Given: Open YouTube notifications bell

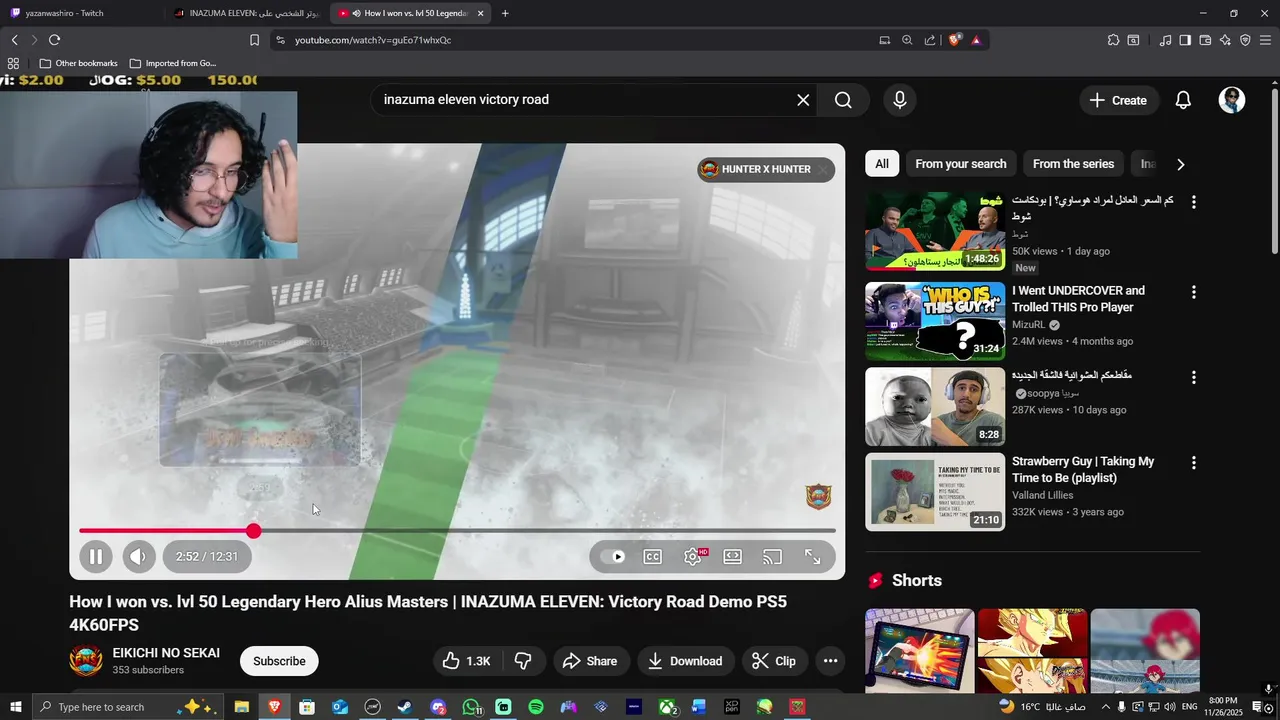Looking at the screenshot, I should [1183, 100].
